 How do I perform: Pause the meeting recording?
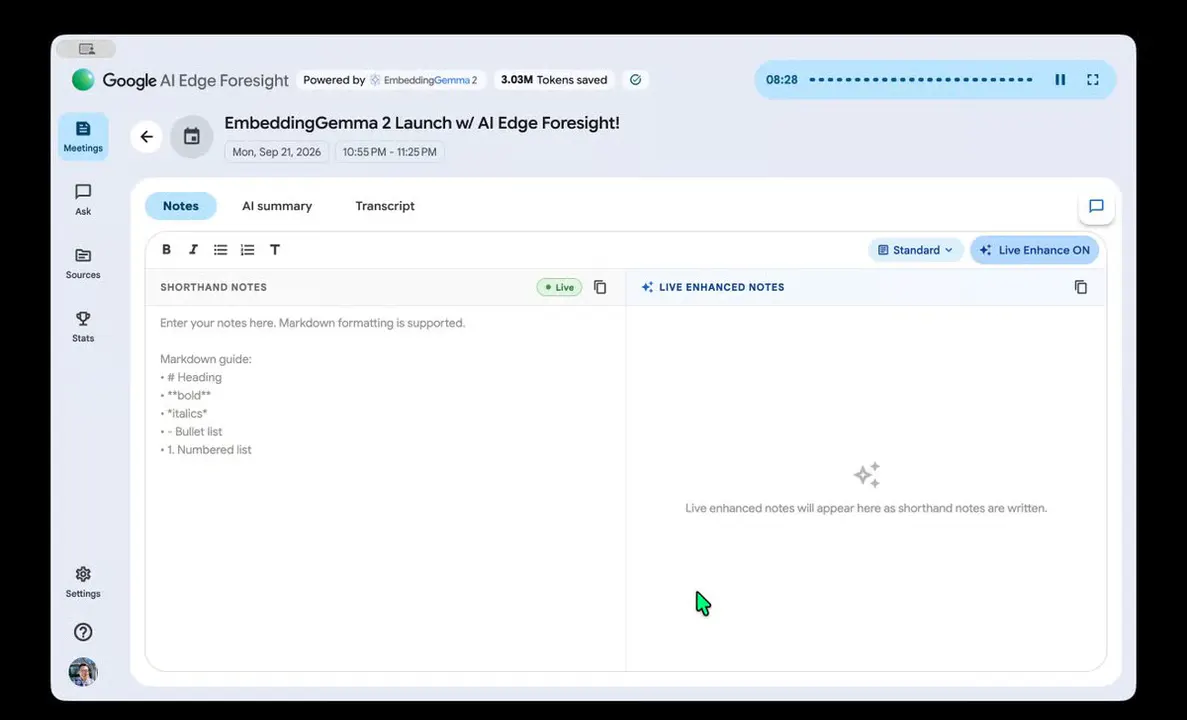(1060, 79)
